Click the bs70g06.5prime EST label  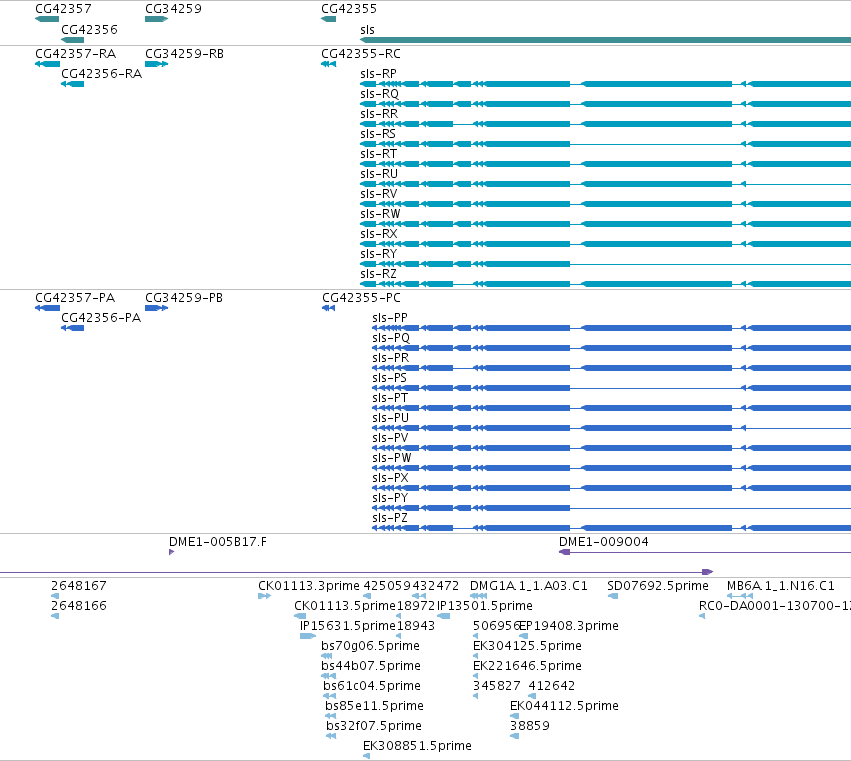click(x=370, y=646)
